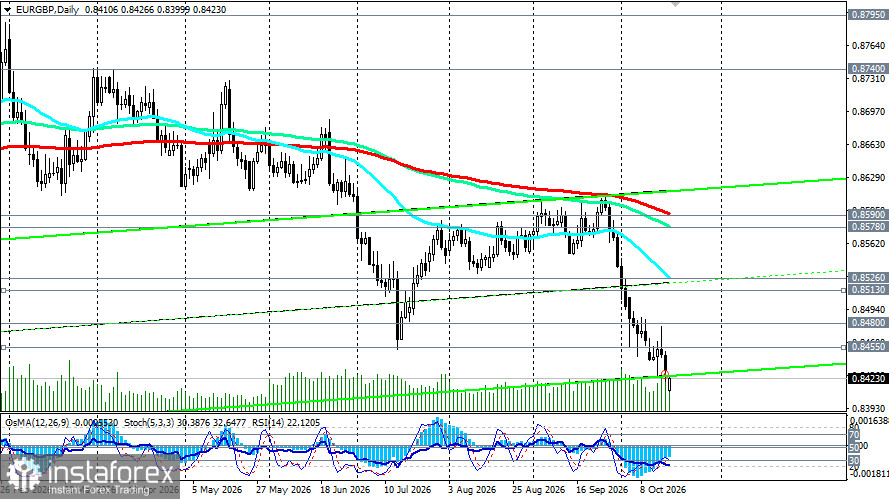Click the gray chart shift triangle marker
The image size is (889, 499).
(675, 3)
